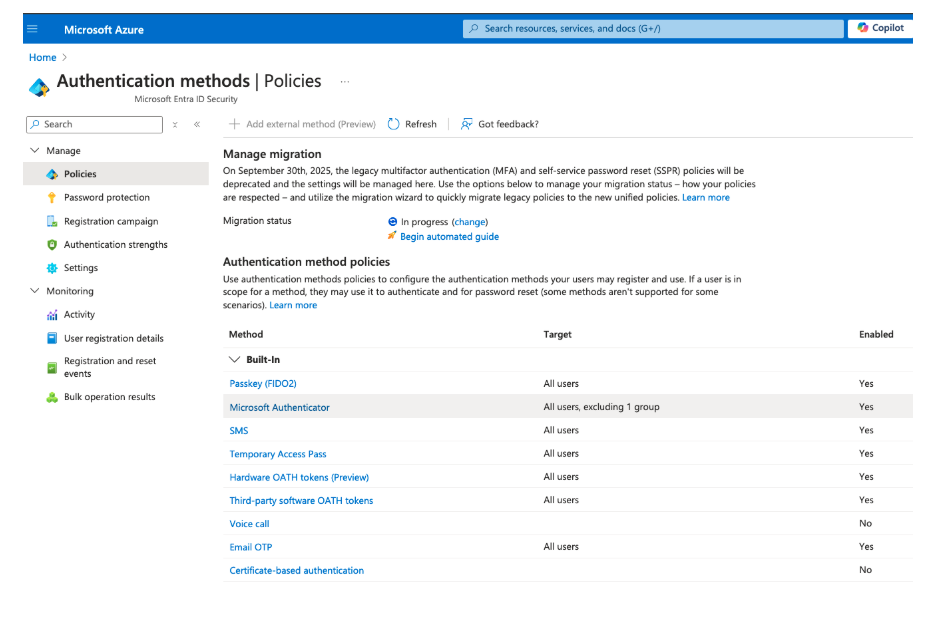Screen dimensions: 926x625
Task: Click the Settings gear icon
Action: [52, 268]
